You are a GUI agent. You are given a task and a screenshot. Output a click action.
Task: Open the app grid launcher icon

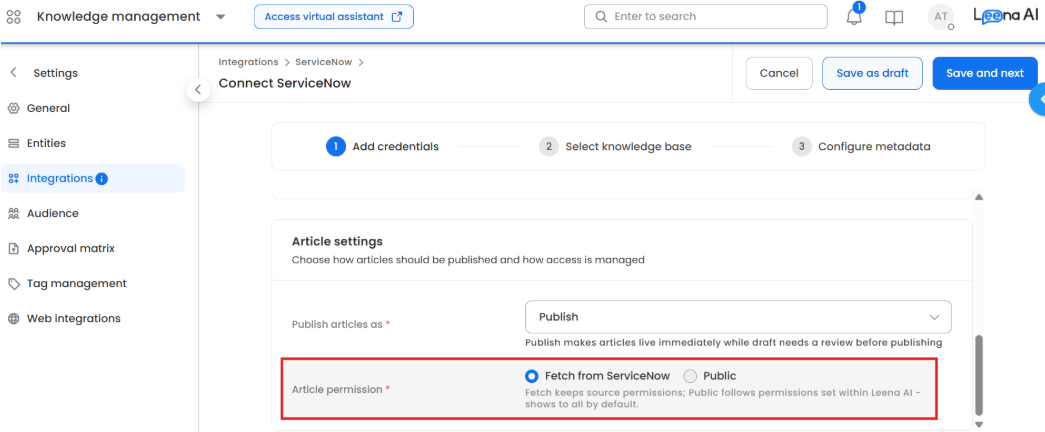pyautogui.click(x=14, y=17)
